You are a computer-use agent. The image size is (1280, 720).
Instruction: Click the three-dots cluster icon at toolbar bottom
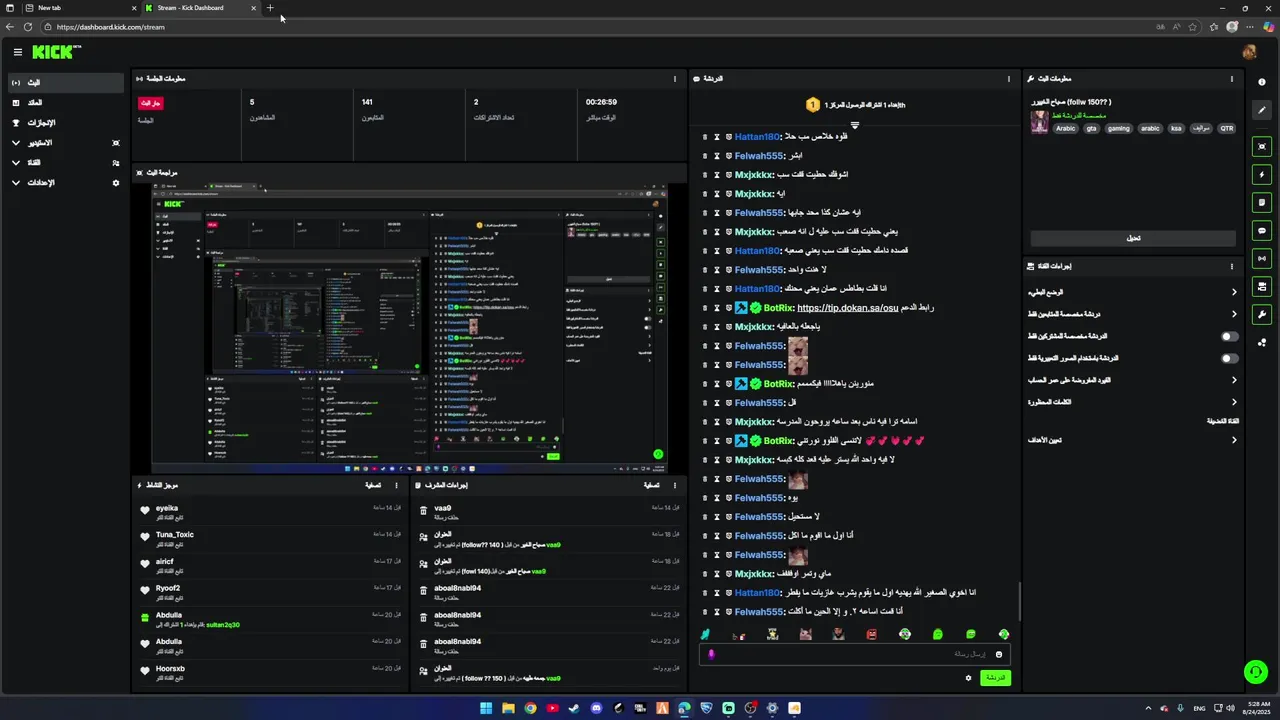pos(1262,342)
